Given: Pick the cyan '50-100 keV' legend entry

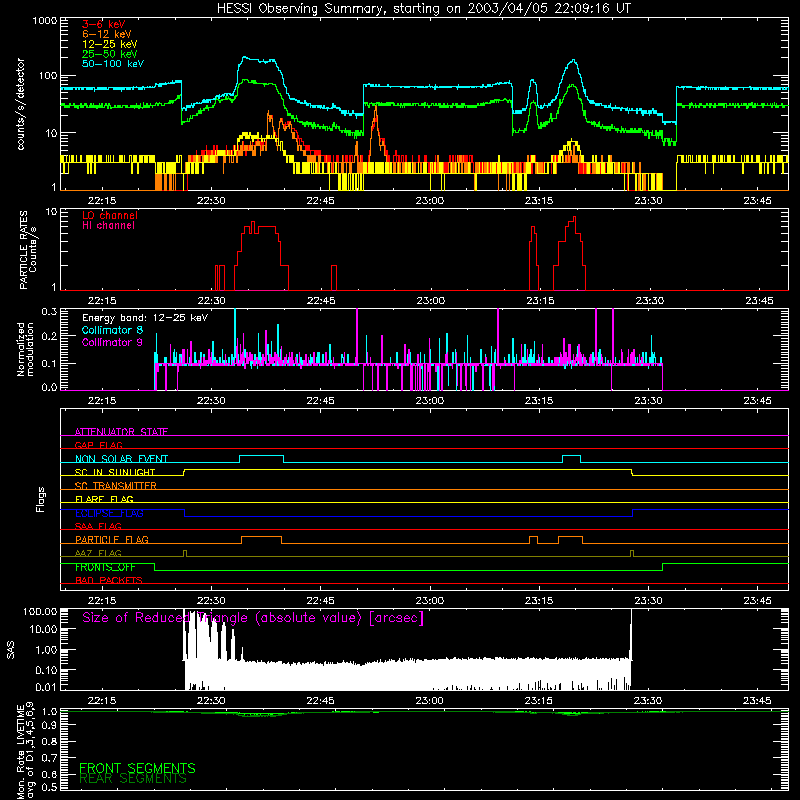Looking at the screenshot, I should [113, 64].
